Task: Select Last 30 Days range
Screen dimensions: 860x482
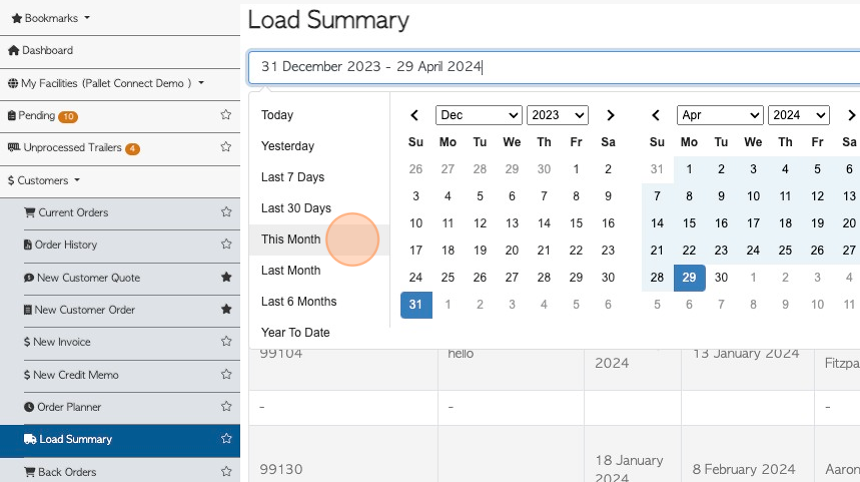Action: [x=319, y=208]
